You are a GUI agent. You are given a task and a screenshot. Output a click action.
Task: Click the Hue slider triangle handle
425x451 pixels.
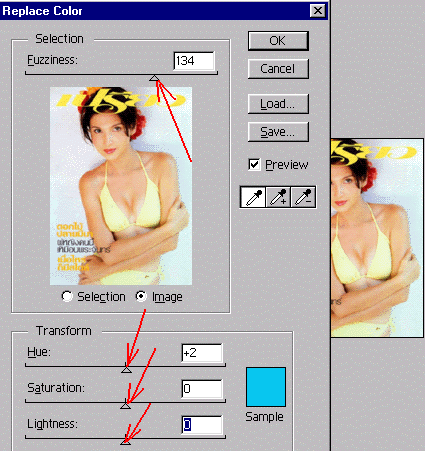point(126,369)
